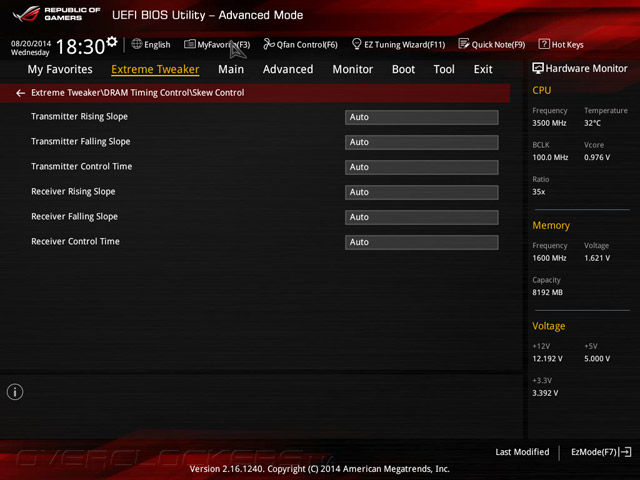View Last Modified settings

tap(522, 452)
